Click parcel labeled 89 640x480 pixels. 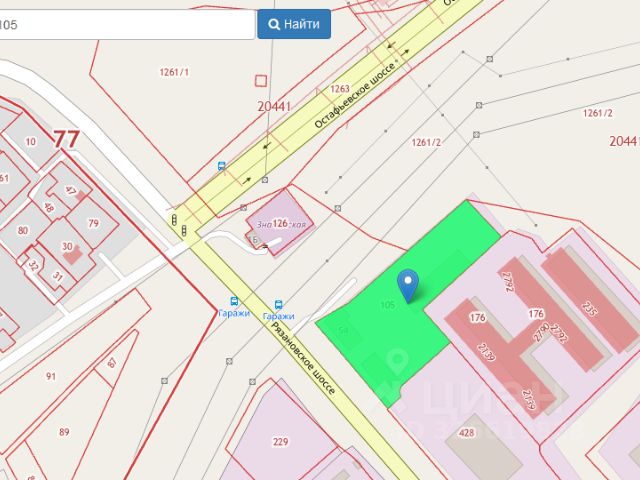tap(64, 432)
